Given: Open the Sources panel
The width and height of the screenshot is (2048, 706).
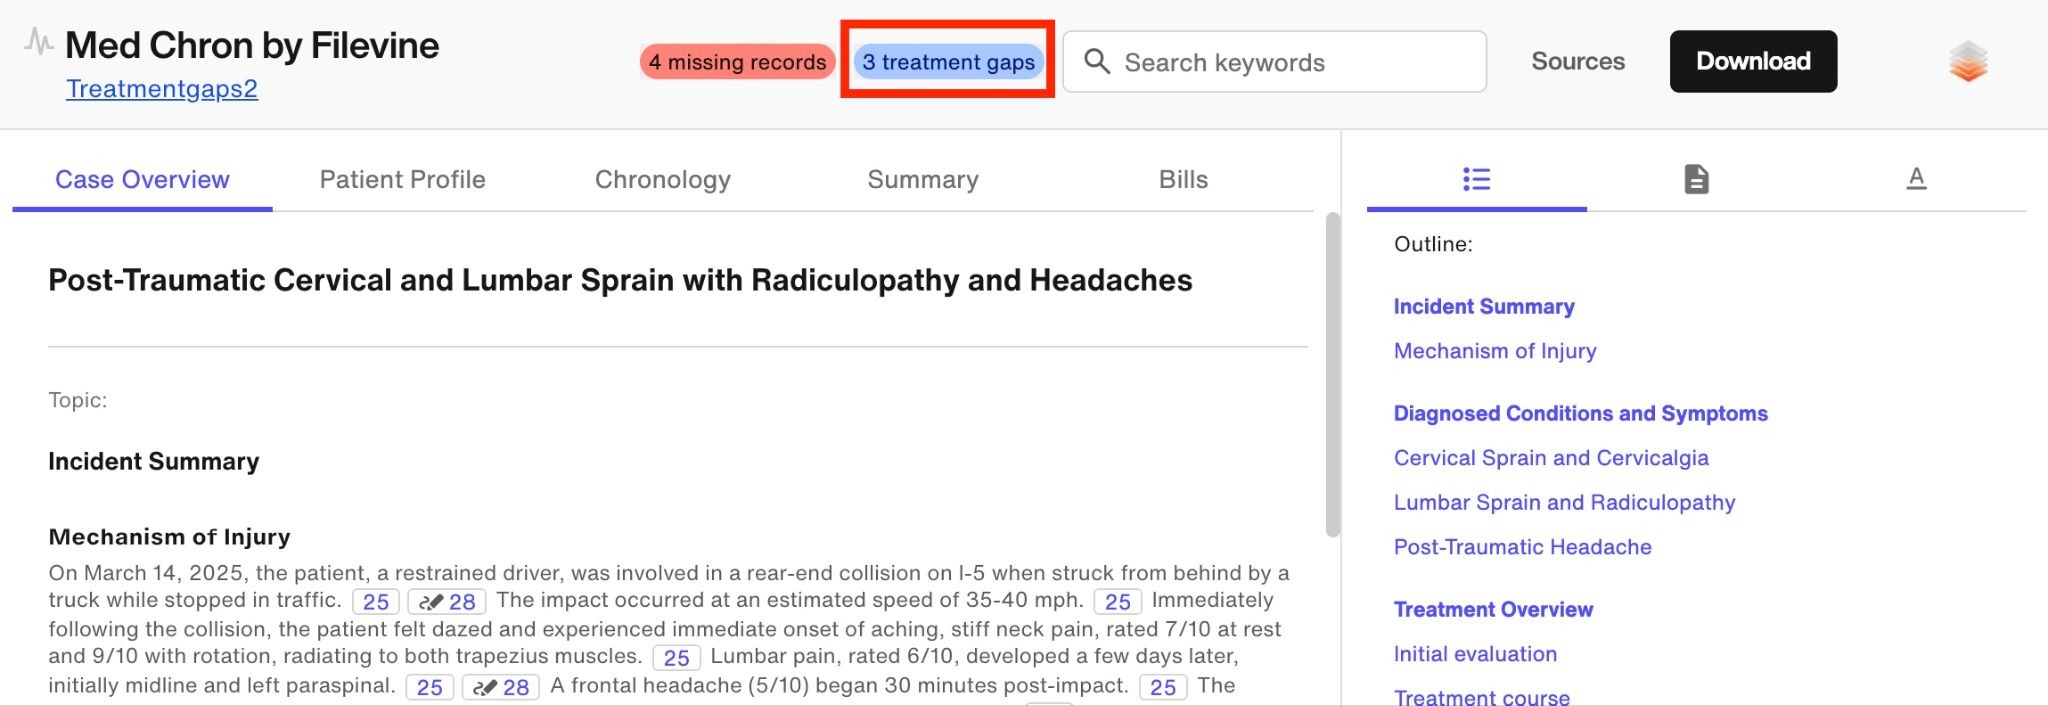Looking at the screenshot, I should [1578, 61].
